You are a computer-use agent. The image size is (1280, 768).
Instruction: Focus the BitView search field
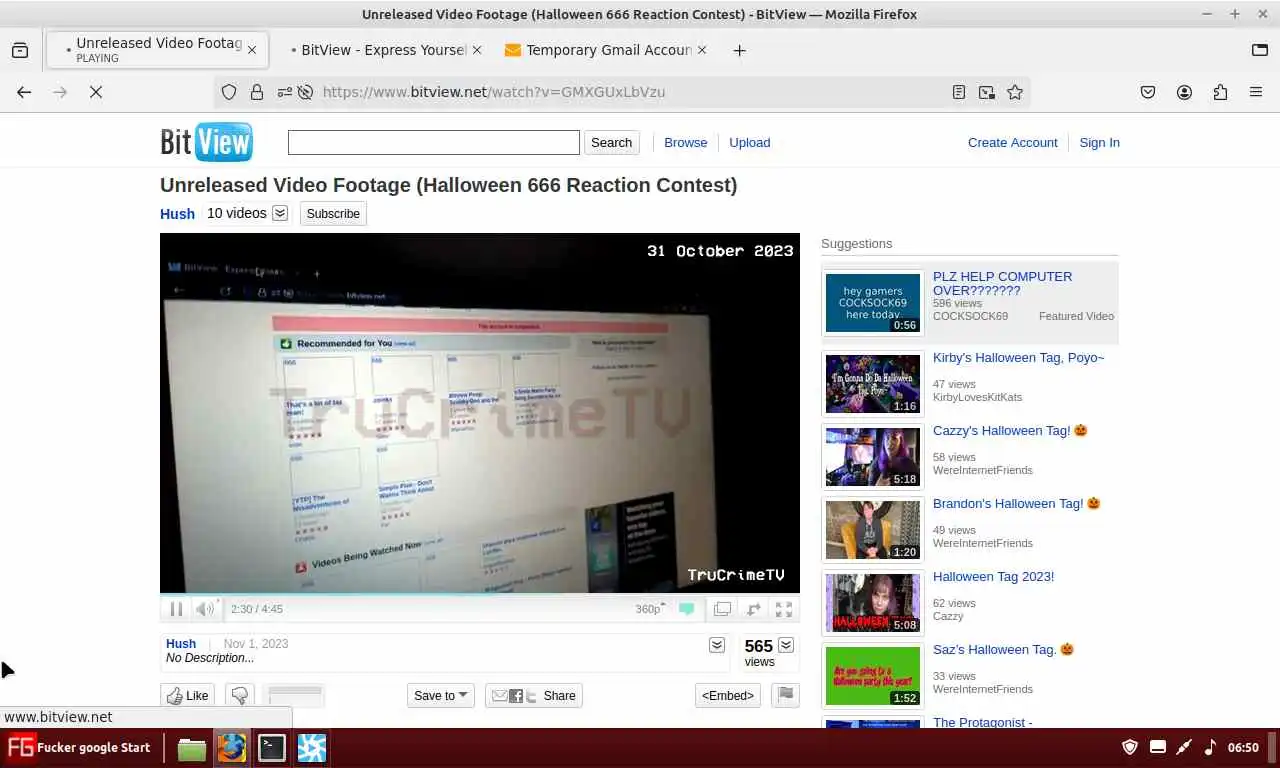tap(434, 142)
